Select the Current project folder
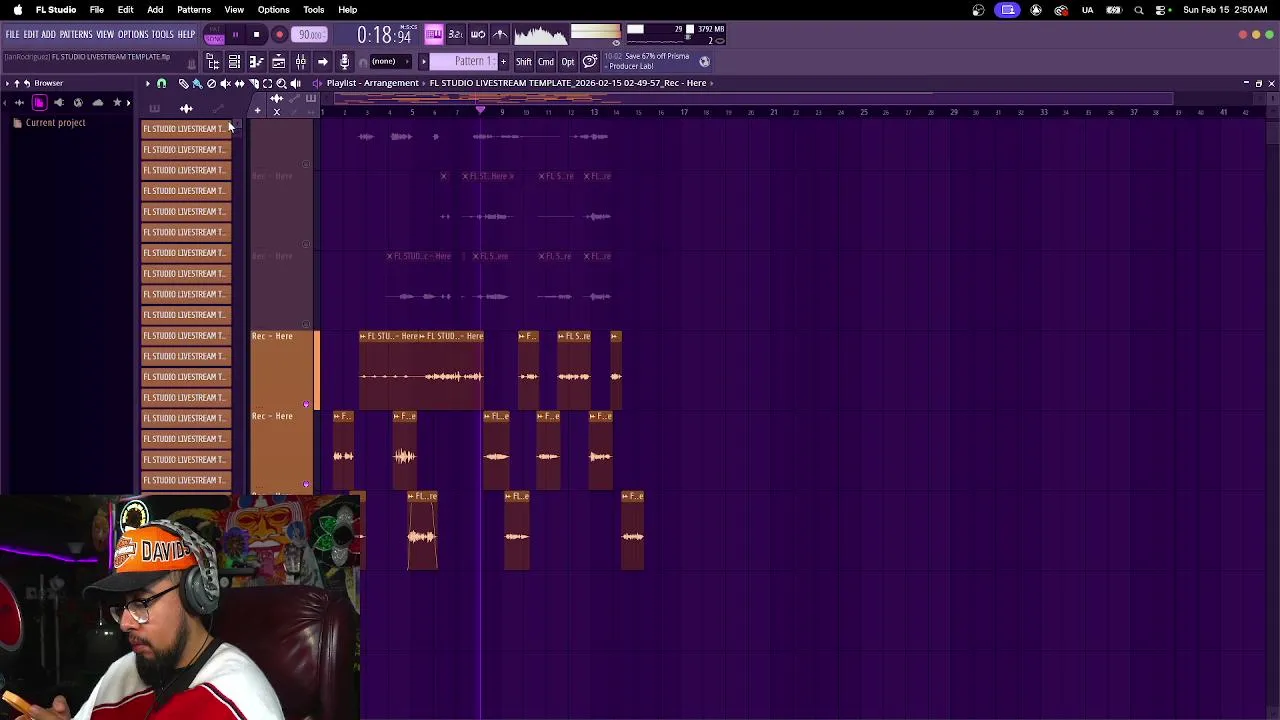 [56, 122]
